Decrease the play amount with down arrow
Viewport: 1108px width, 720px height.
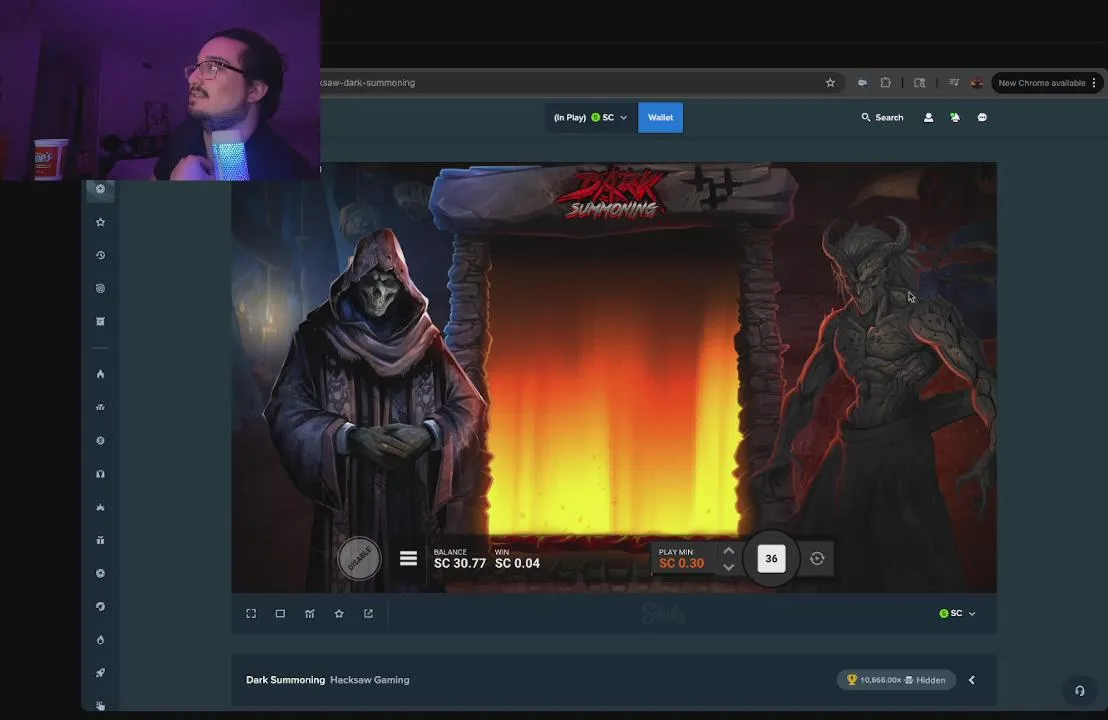729,567
